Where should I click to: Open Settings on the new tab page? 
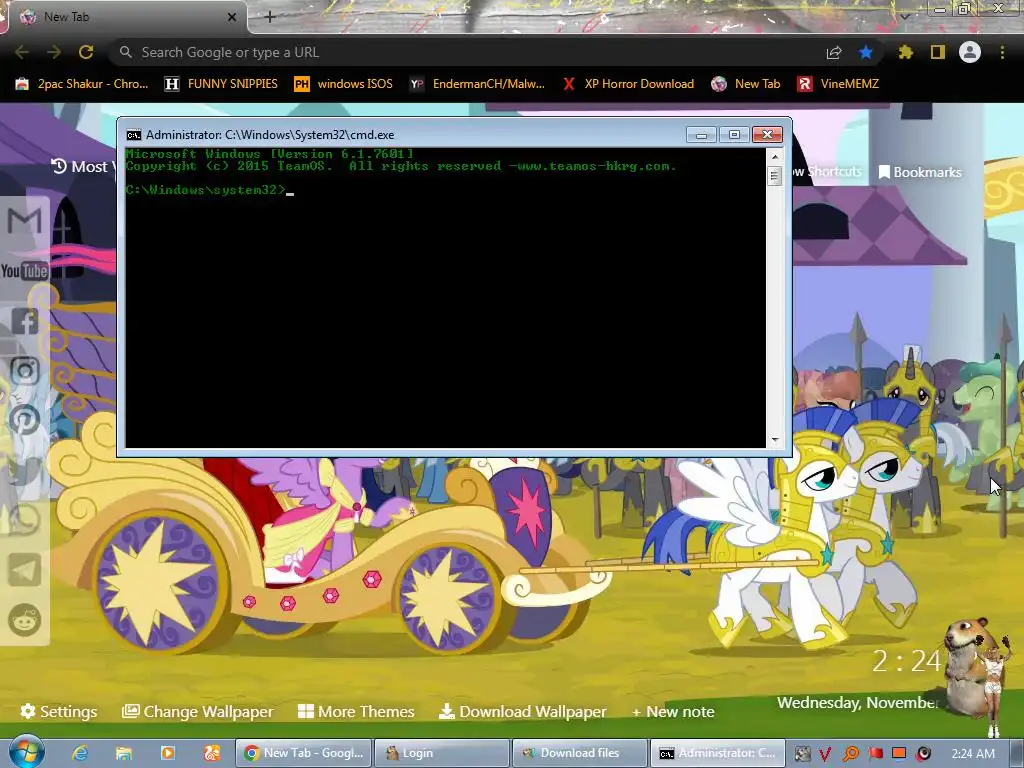(59, 711)
